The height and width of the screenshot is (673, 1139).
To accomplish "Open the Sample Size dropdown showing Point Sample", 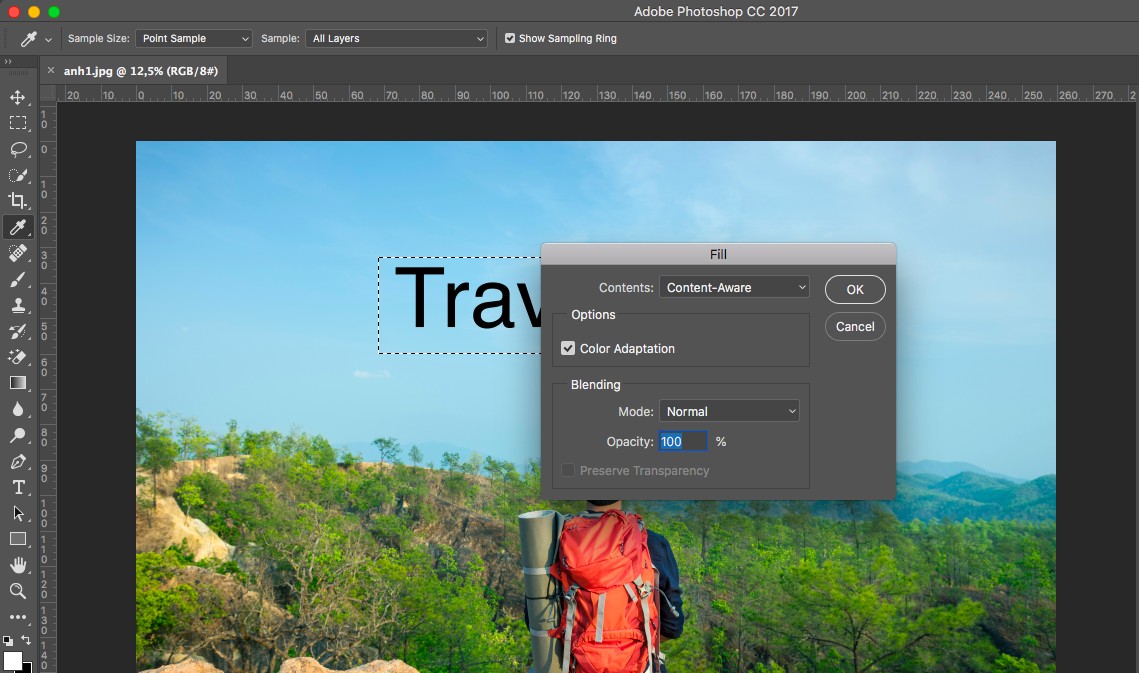I will coord(193,38).
